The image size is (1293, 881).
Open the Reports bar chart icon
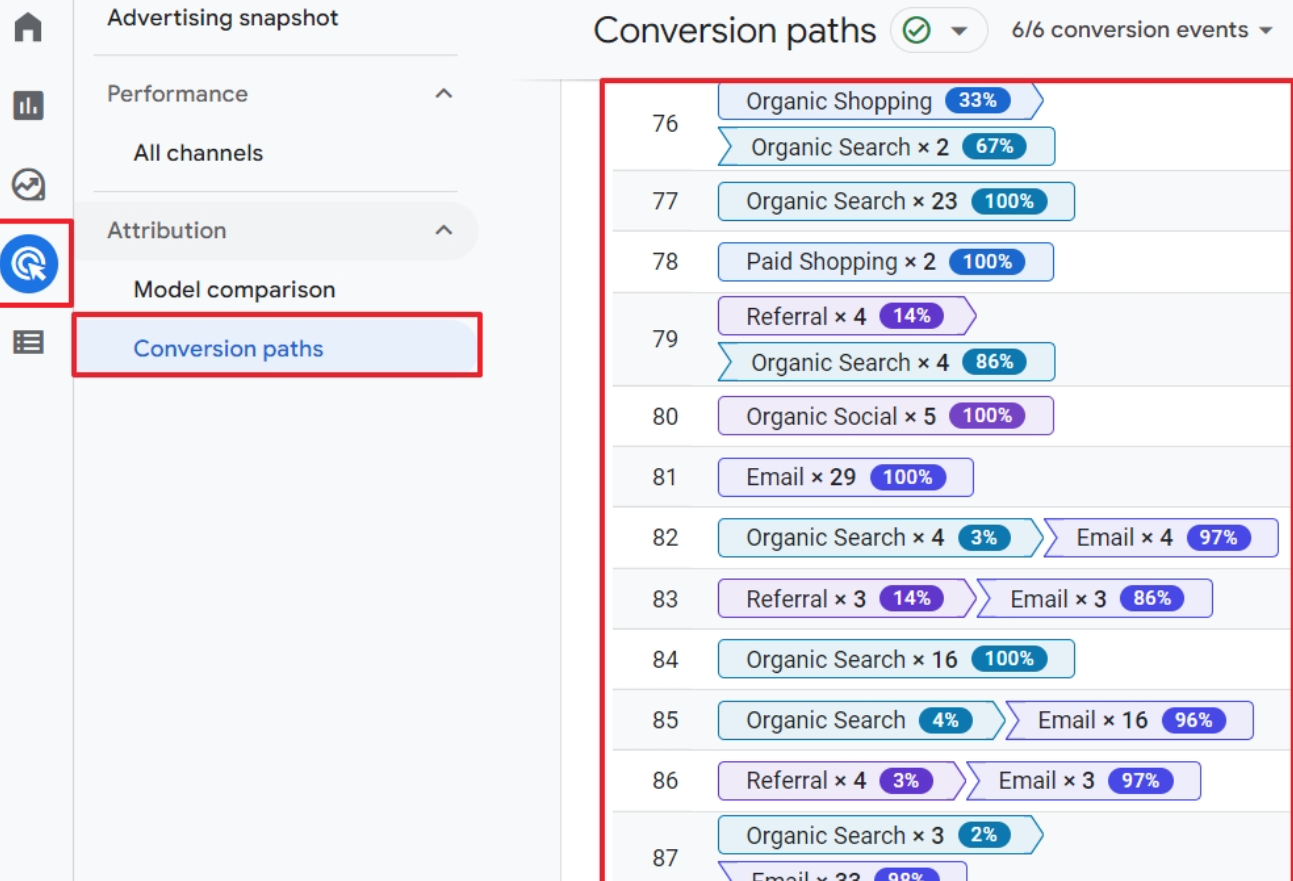(28, 105)
